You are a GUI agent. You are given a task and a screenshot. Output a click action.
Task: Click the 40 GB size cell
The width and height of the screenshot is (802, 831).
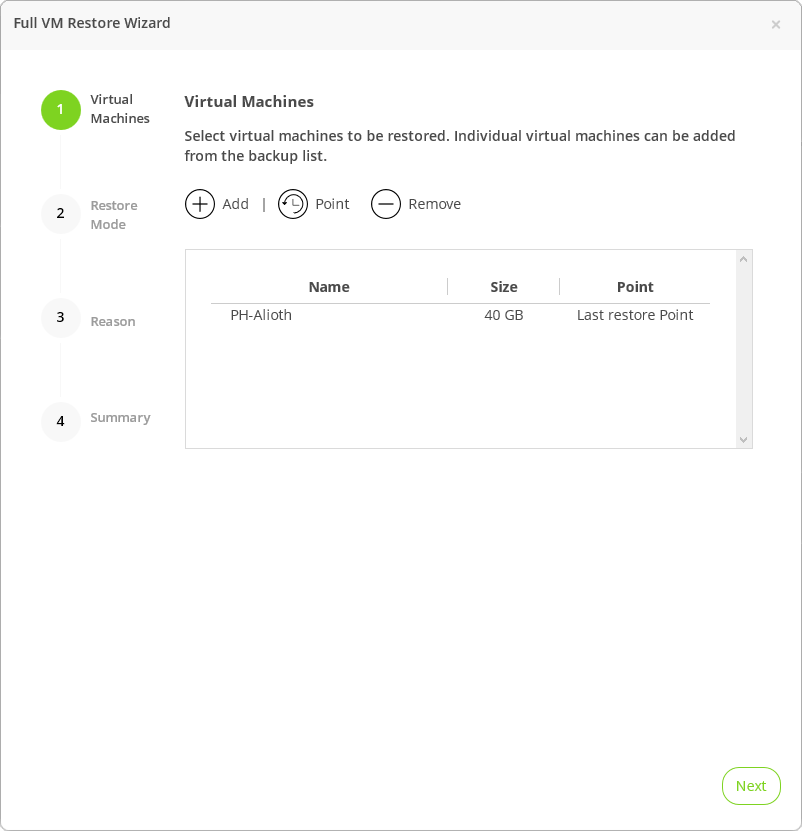504,315
